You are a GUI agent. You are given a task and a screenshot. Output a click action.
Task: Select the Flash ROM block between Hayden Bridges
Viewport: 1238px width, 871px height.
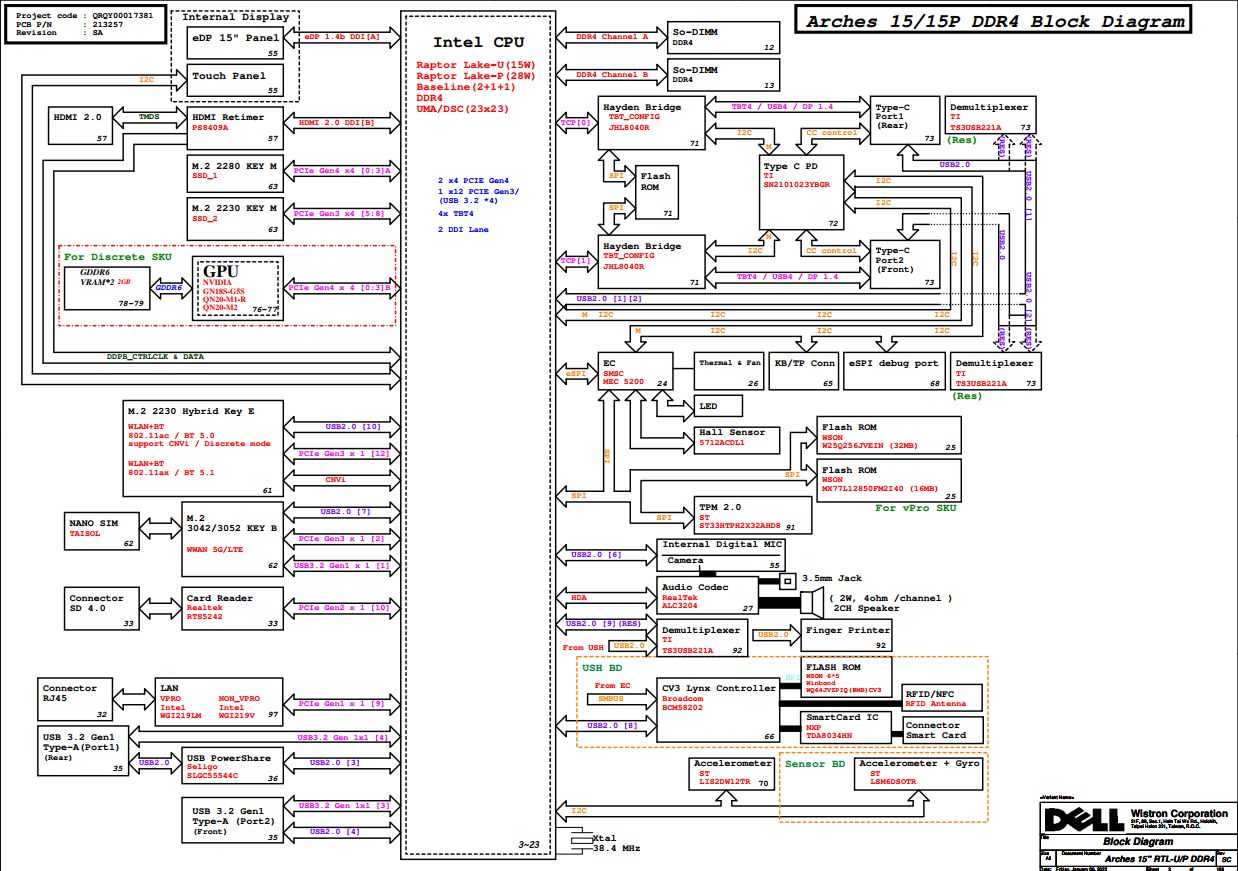point(657,192)
